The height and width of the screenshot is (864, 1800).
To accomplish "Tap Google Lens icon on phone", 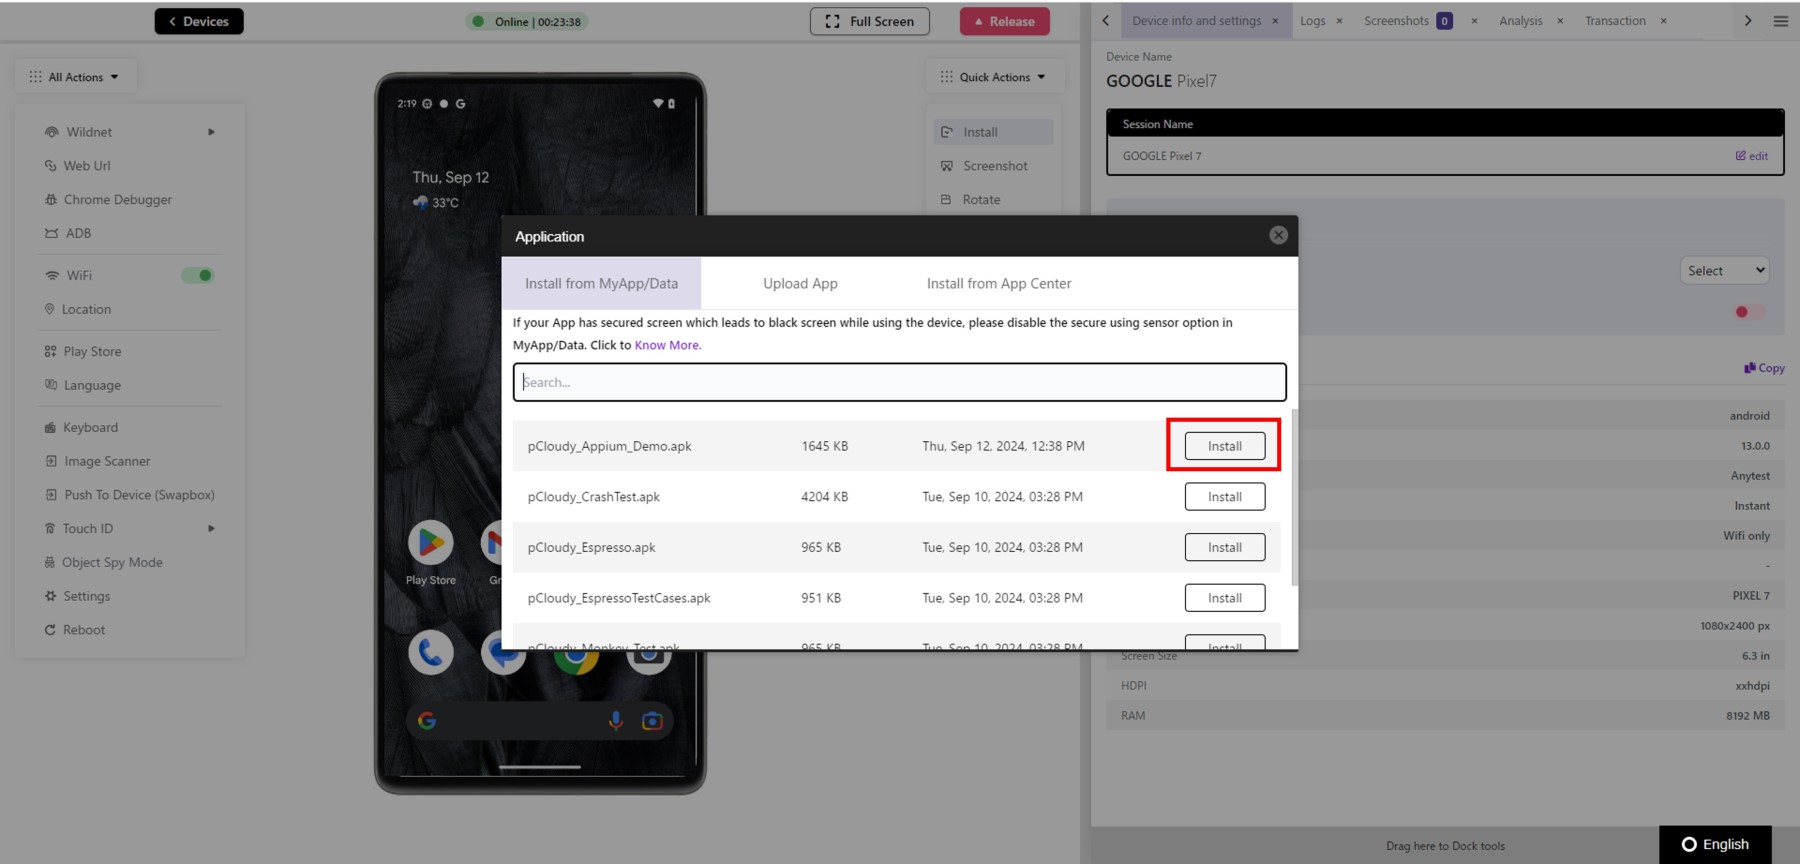I will pos(652,721).
